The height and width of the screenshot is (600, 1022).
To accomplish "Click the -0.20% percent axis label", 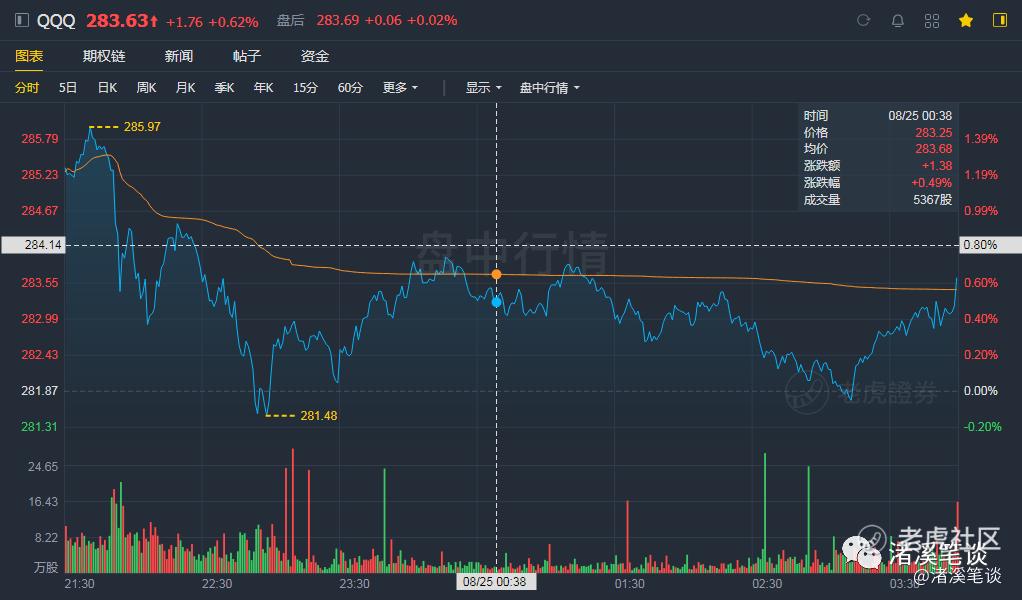I will coord(982,427).
